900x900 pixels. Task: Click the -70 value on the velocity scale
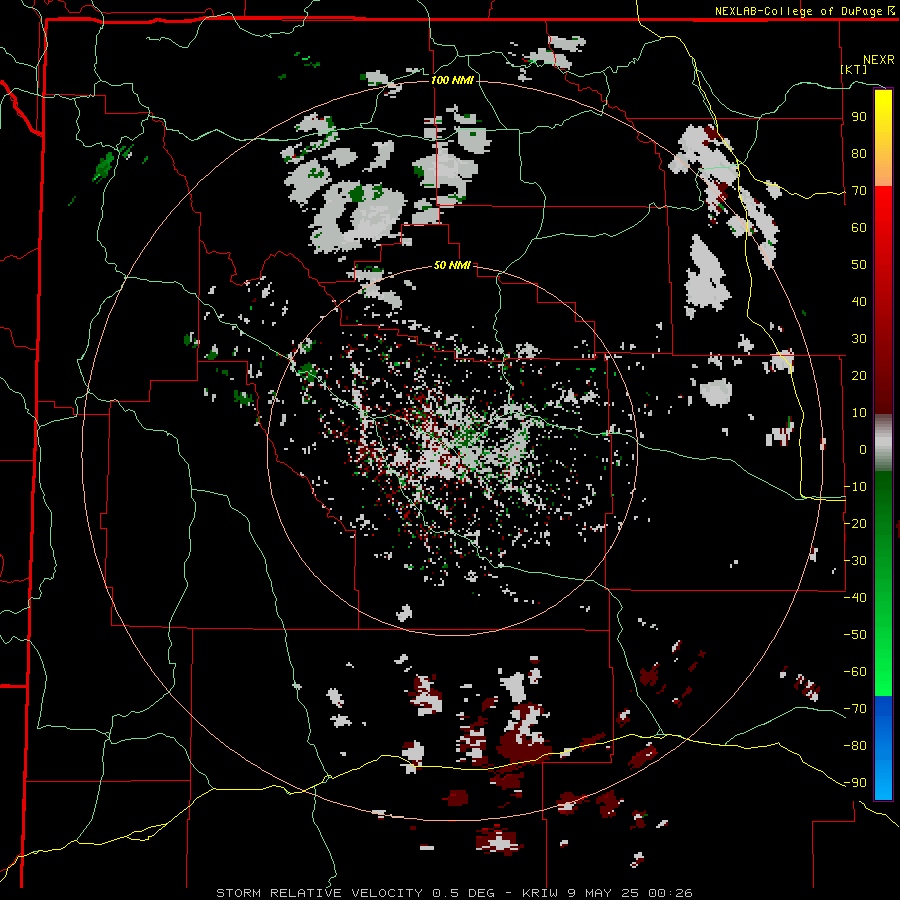[x=855, y=709]
